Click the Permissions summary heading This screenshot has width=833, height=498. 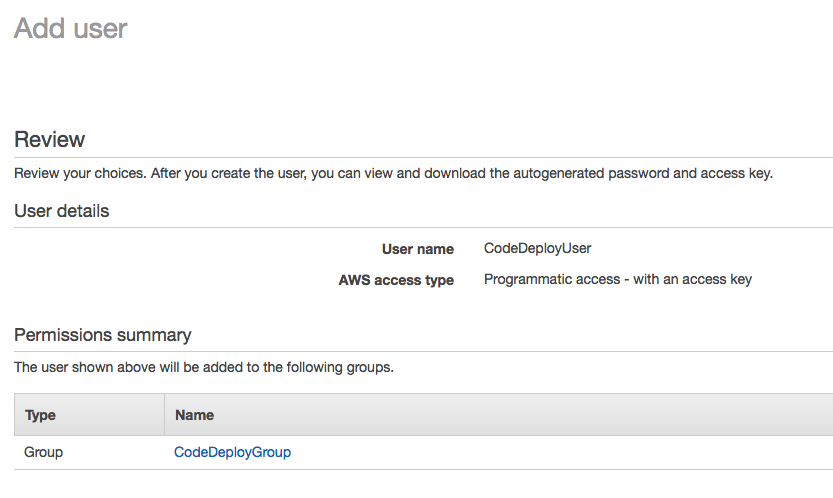(x=103, y=335)
